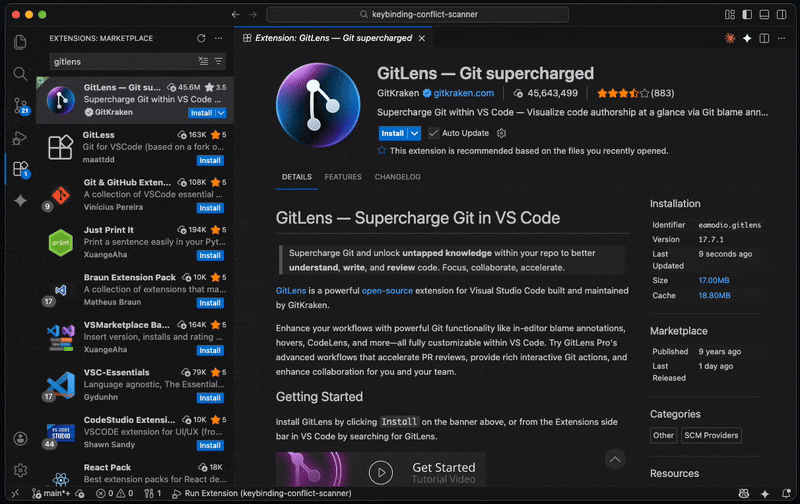Open notifications bell in status bar
The image size is (800, 504).
[786, 493]
